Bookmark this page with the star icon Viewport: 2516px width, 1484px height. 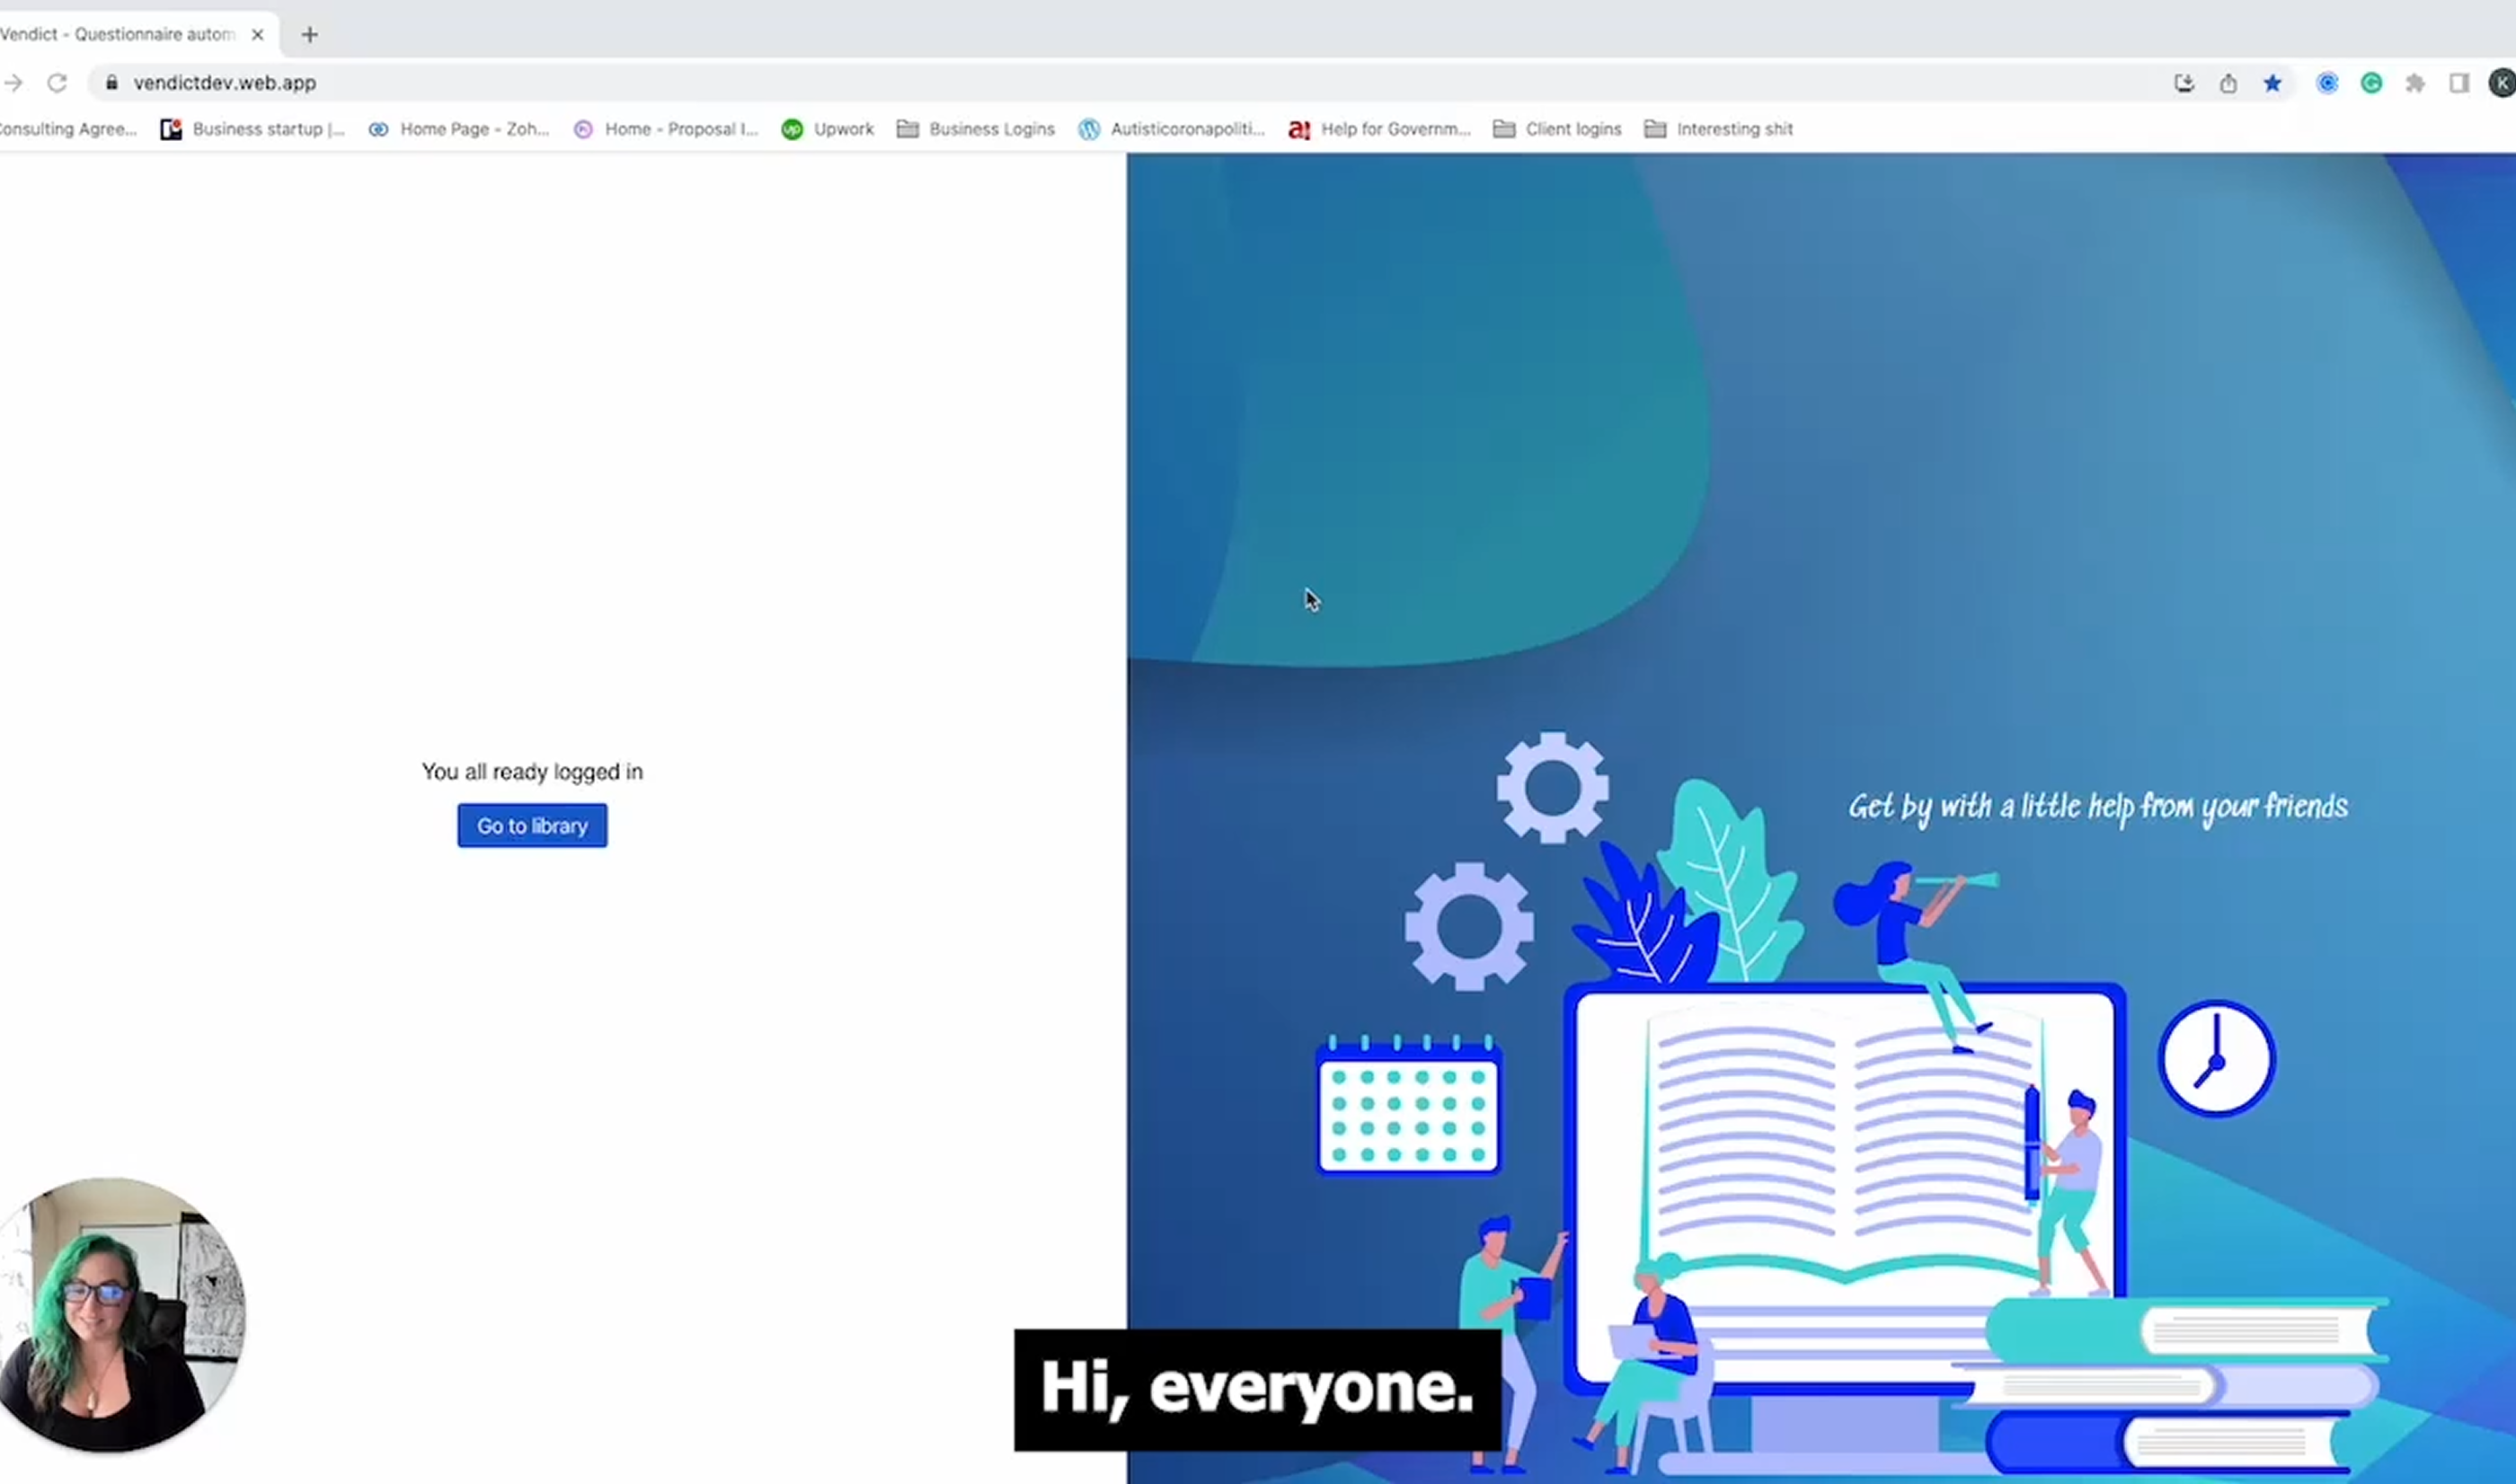(x=2273, y=83)
